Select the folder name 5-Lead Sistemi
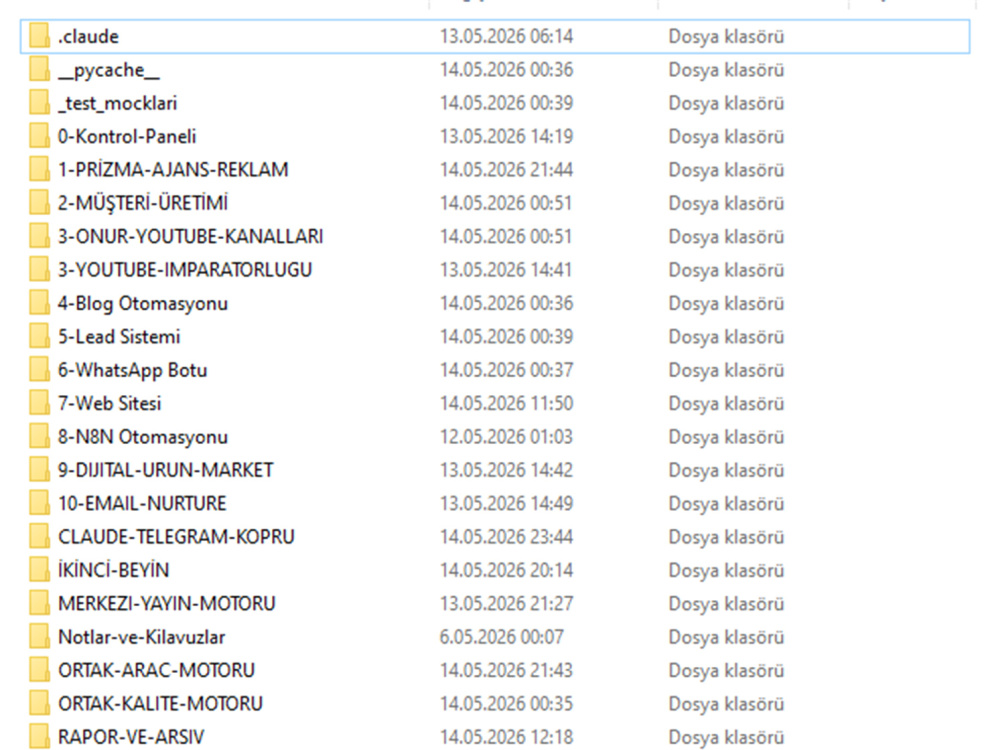 pyautogui.click(x=119, y=337)
